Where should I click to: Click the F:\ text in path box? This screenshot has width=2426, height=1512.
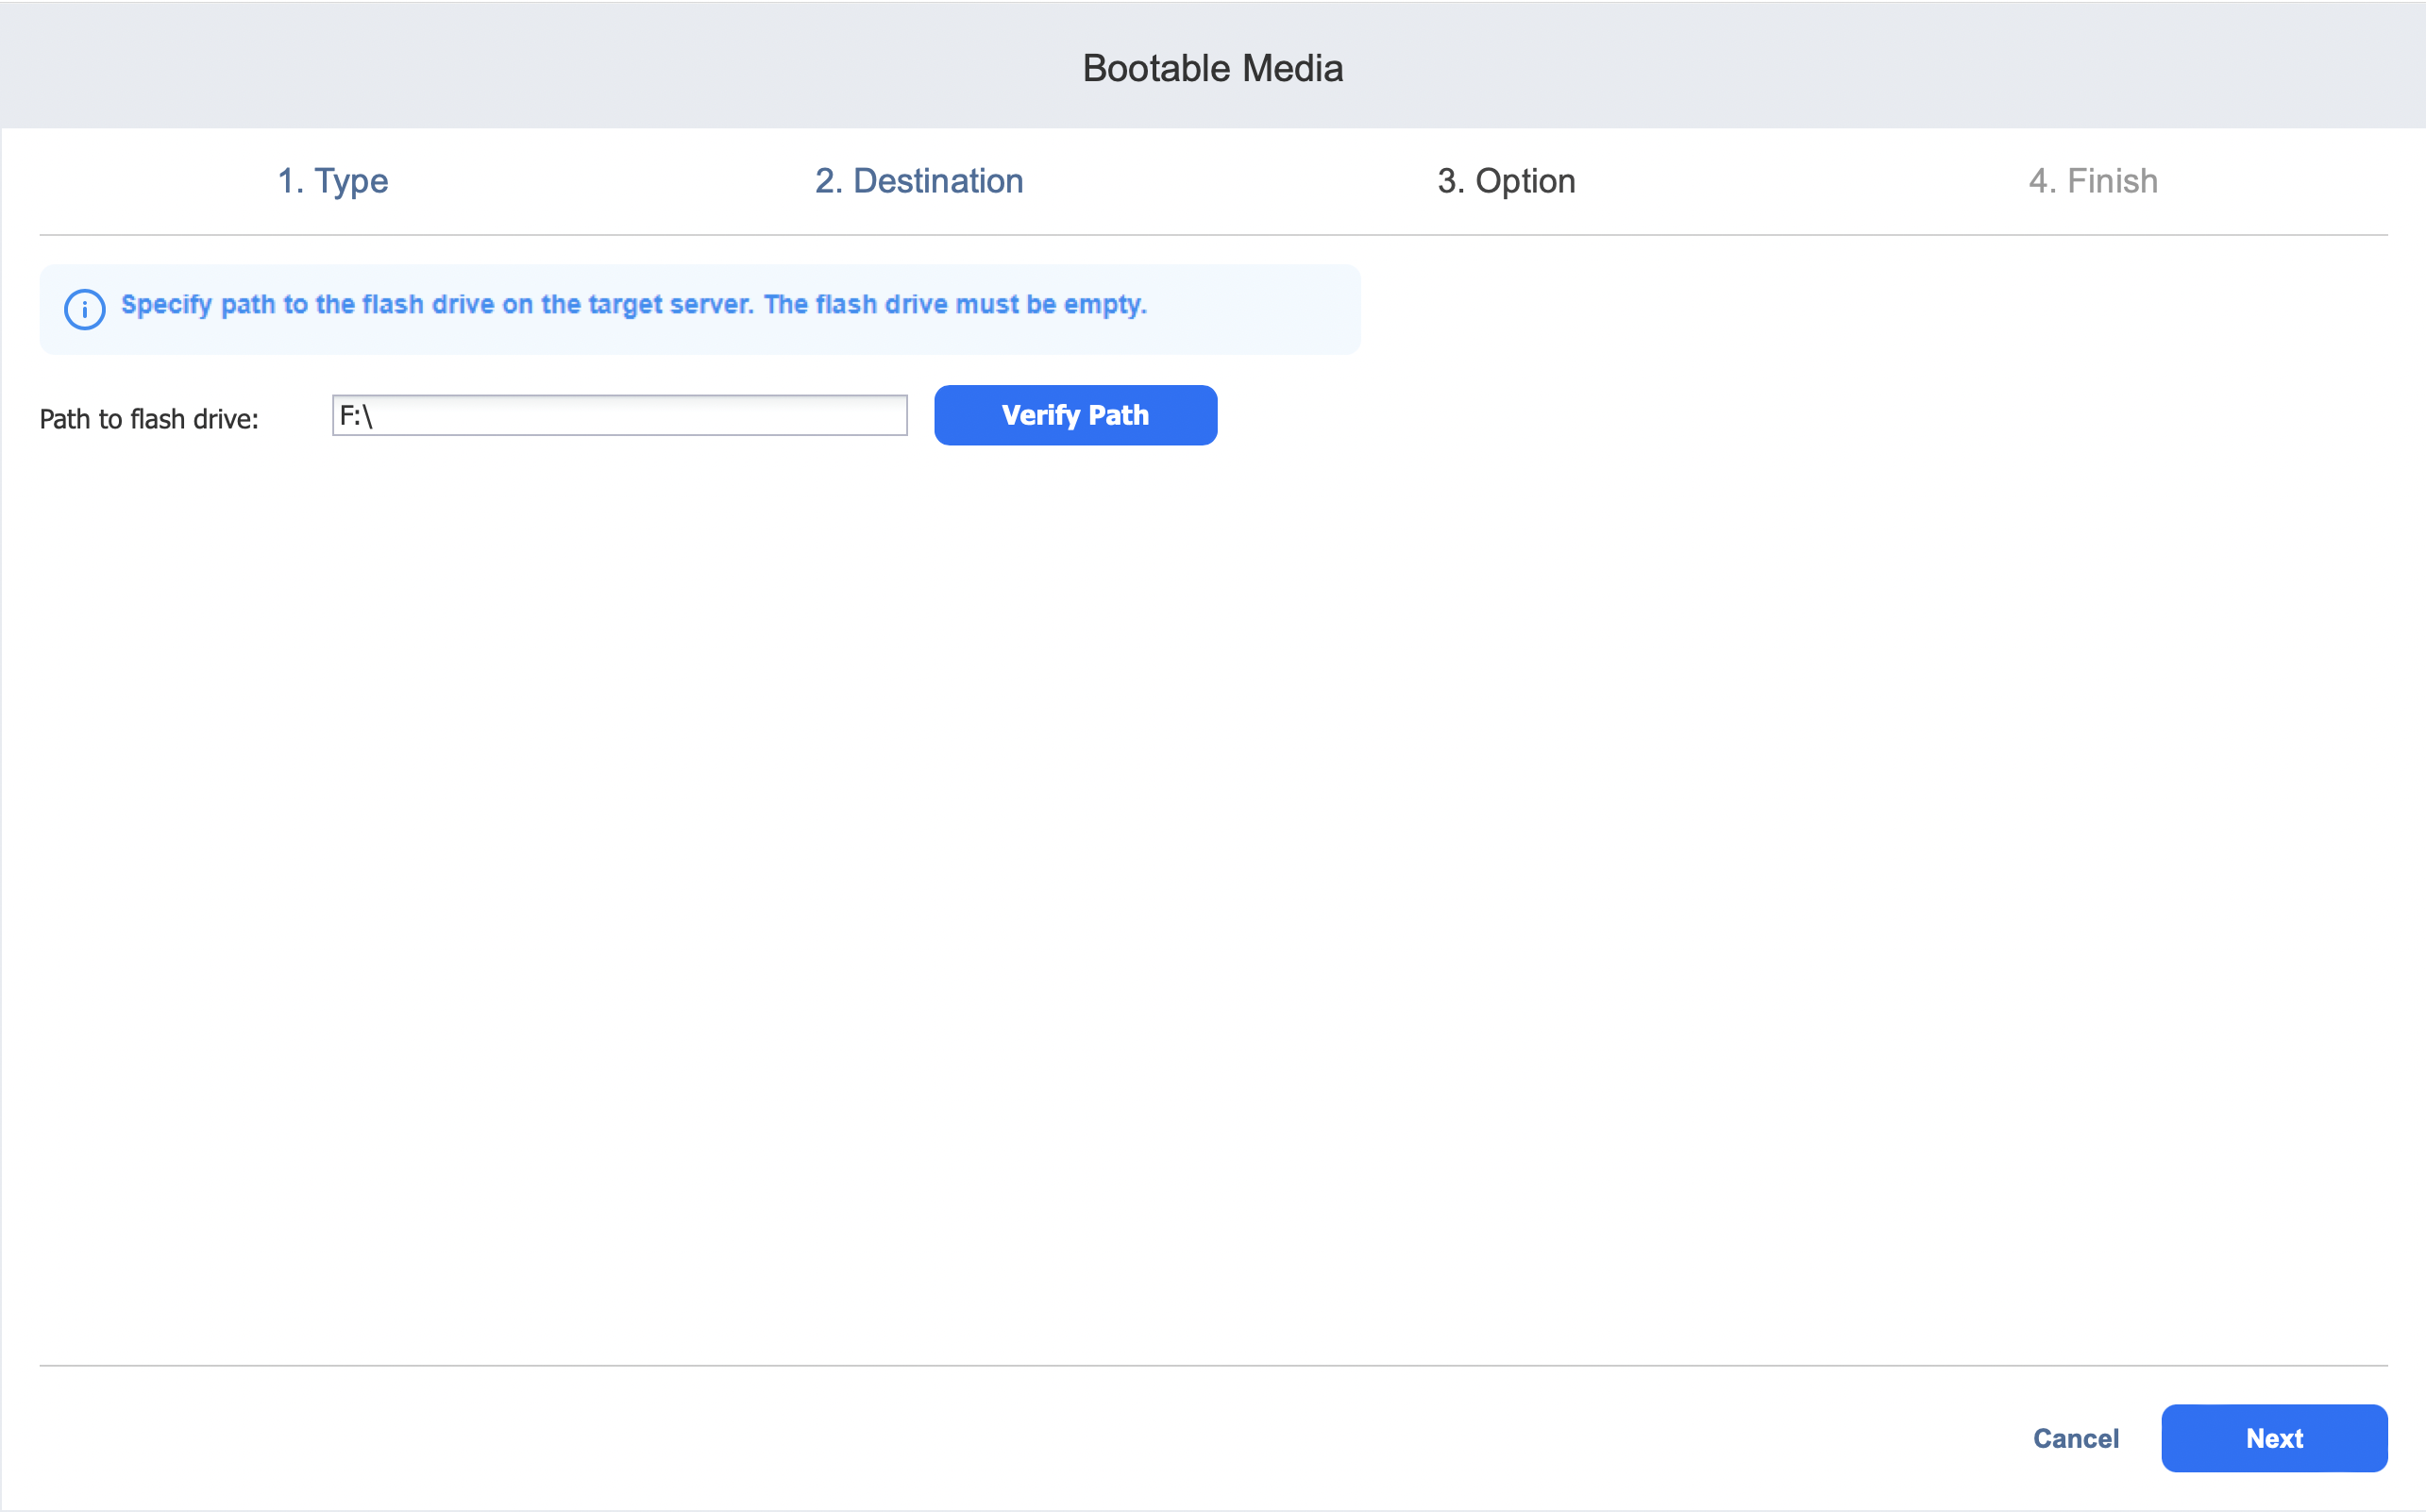(356, 415)
